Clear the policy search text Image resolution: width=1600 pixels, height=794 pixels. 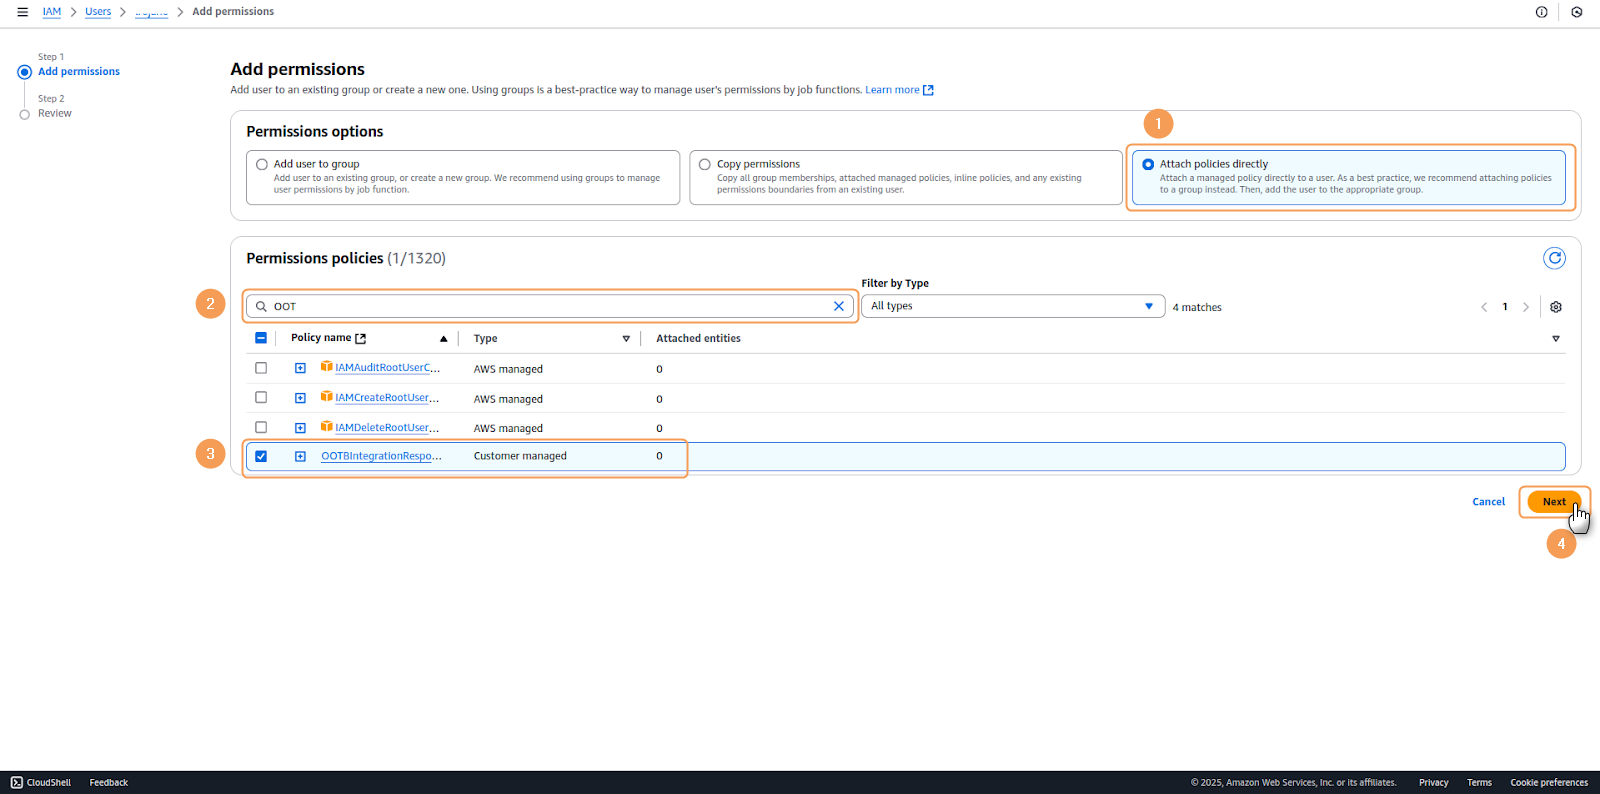(838, 306)
